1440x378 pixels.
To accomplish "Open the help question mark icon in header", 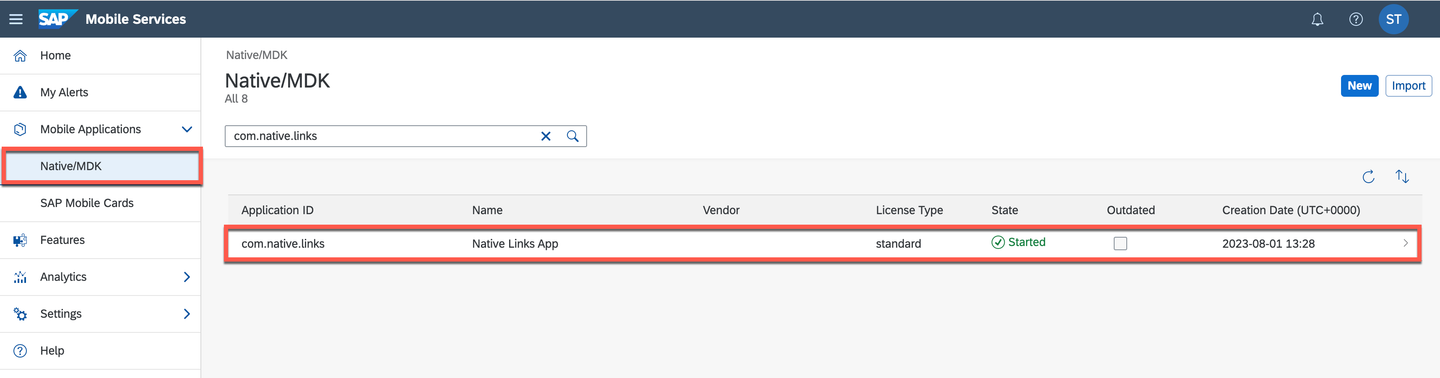I will (1356, 19).
